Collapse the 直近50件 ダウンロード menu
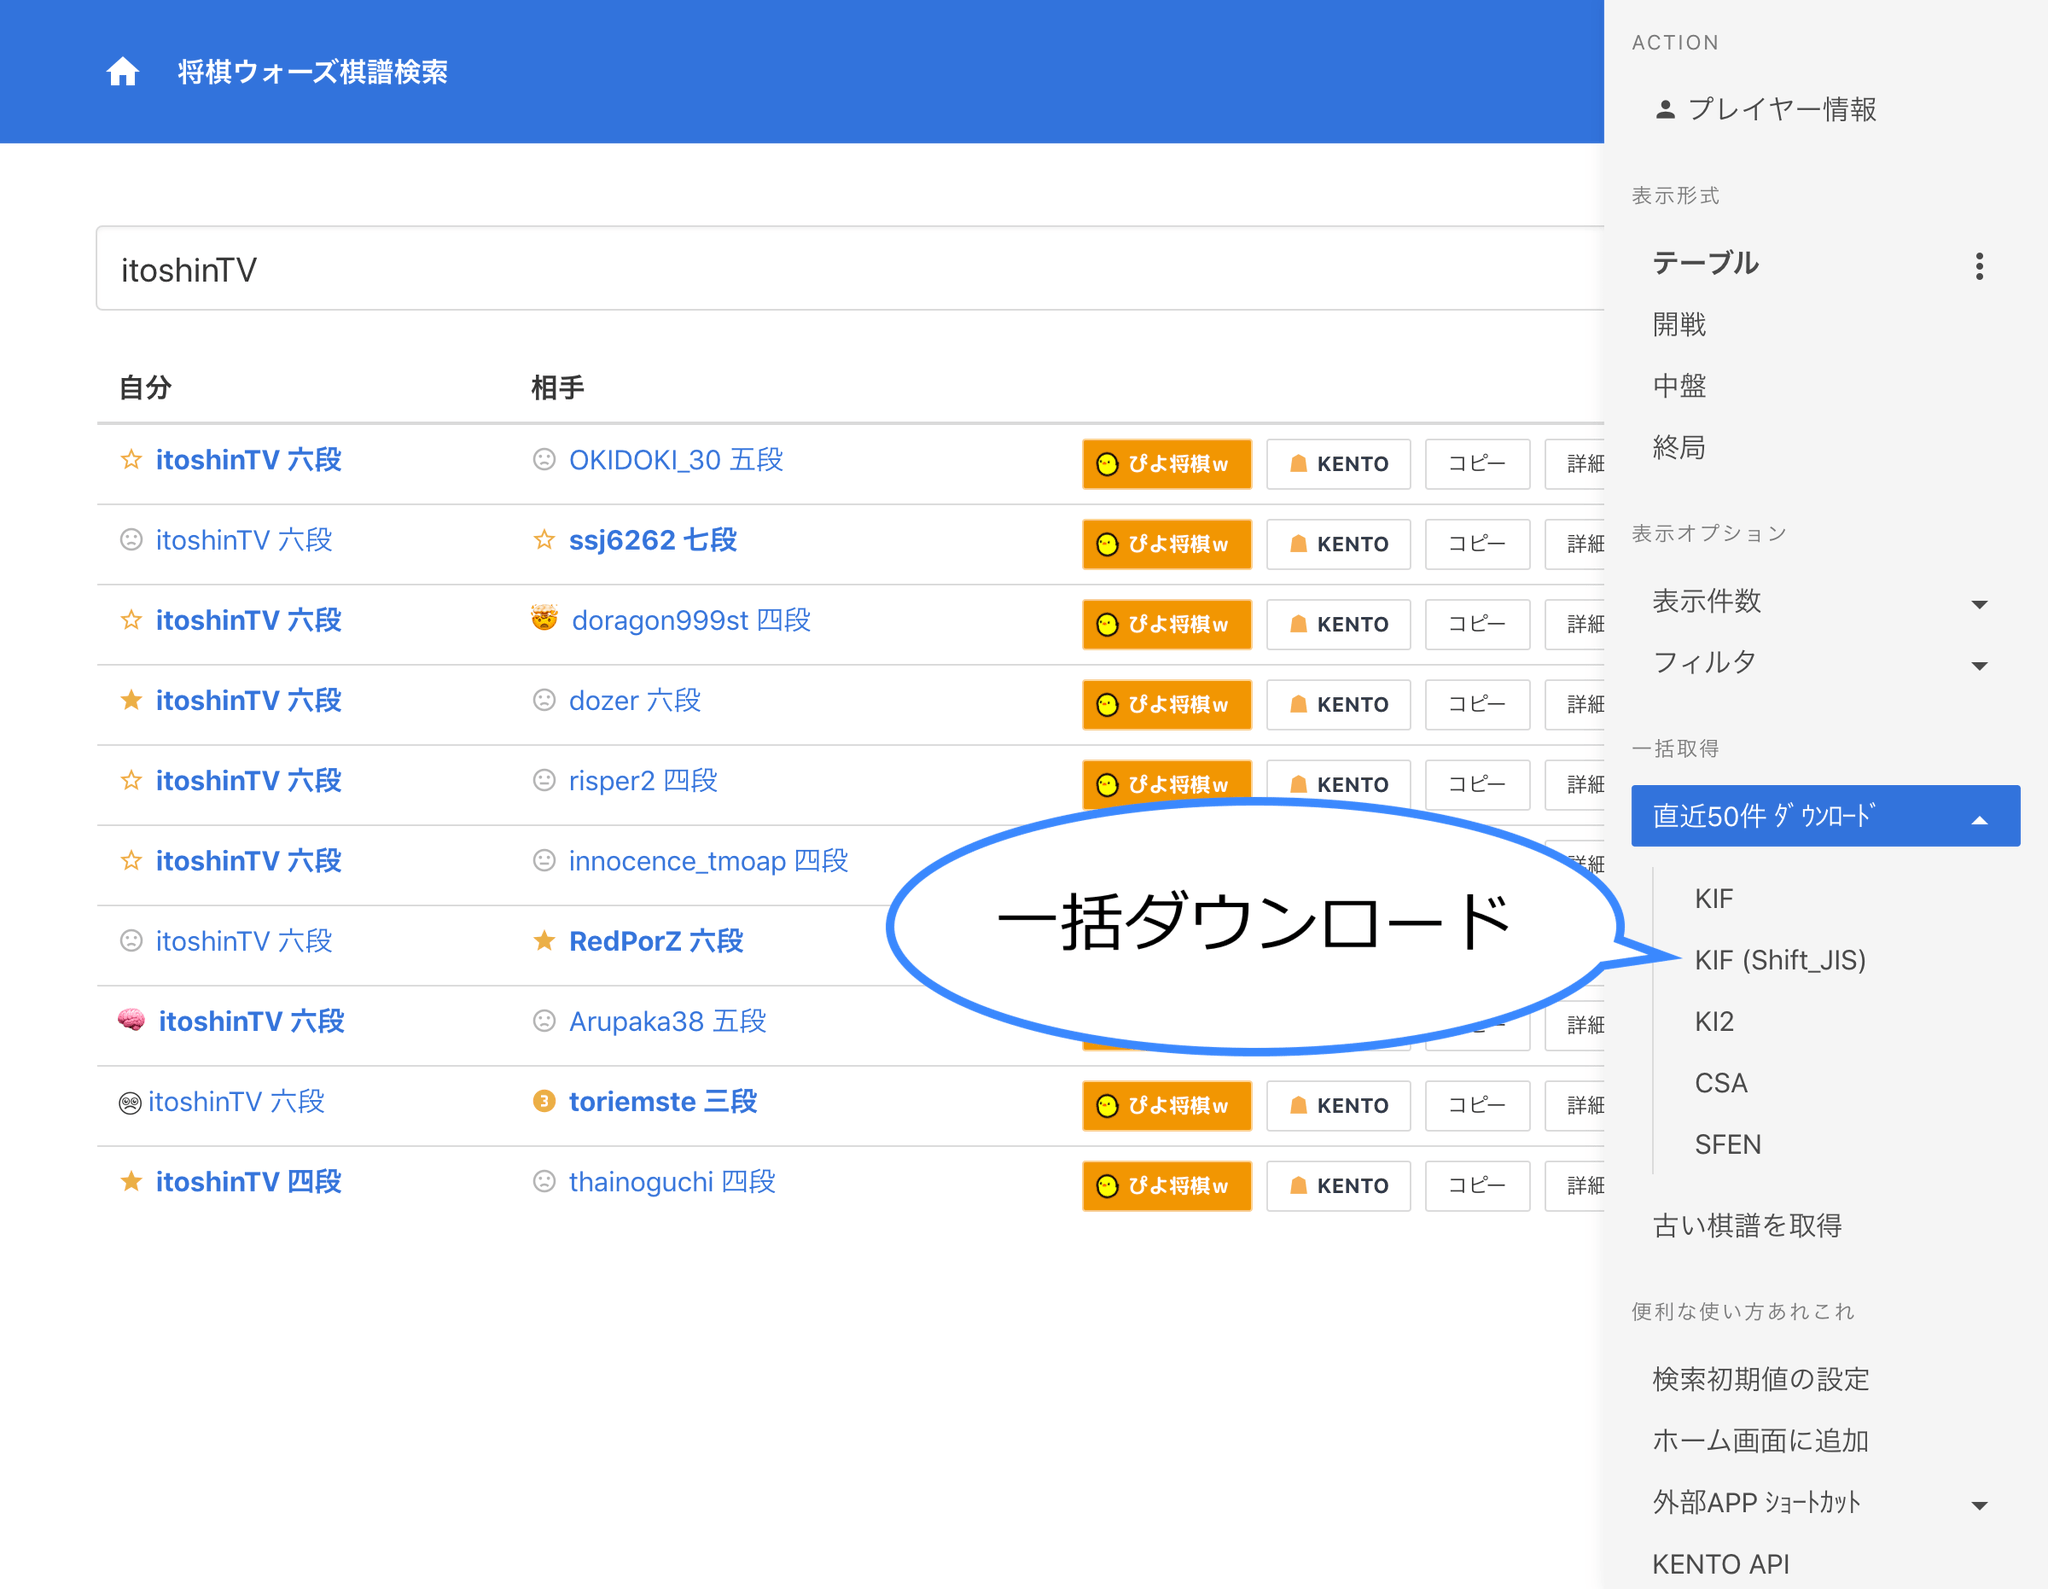 coord(1825,816)
